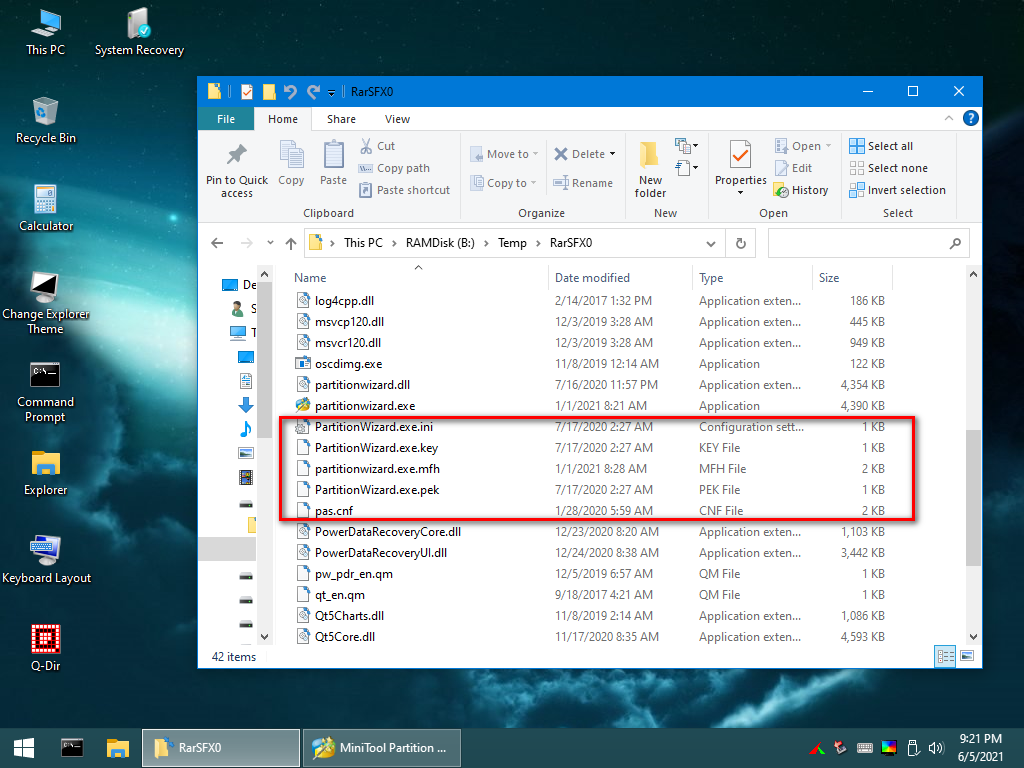Open Explorer desktop shortcut
The width and height of the screenshot is (1024, 768).
click(x=45, y=473)
